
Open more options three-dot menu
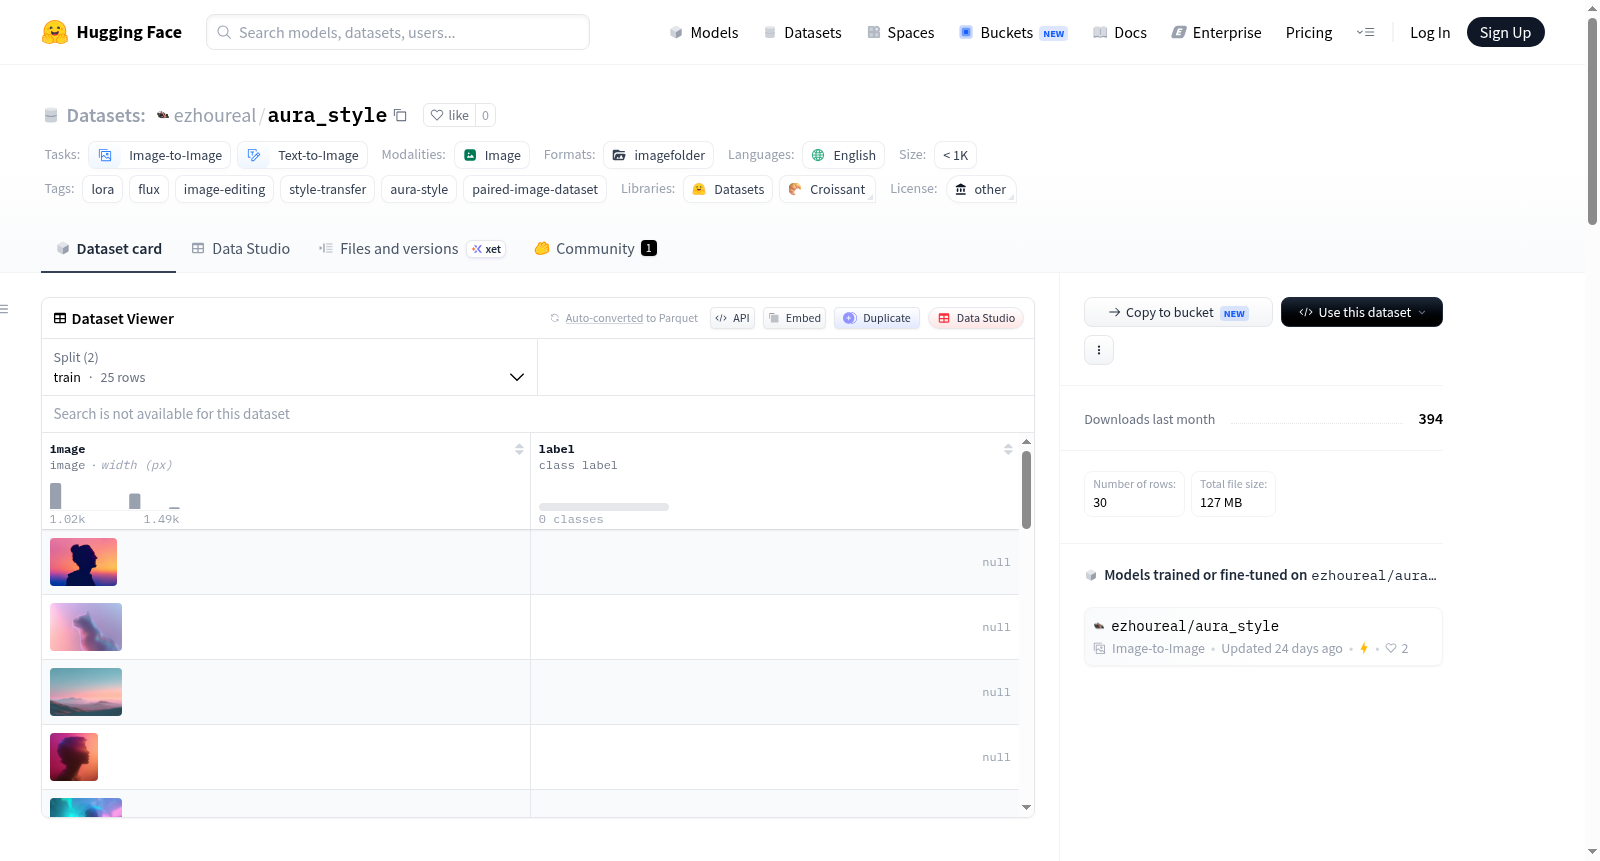(1099, 350)
